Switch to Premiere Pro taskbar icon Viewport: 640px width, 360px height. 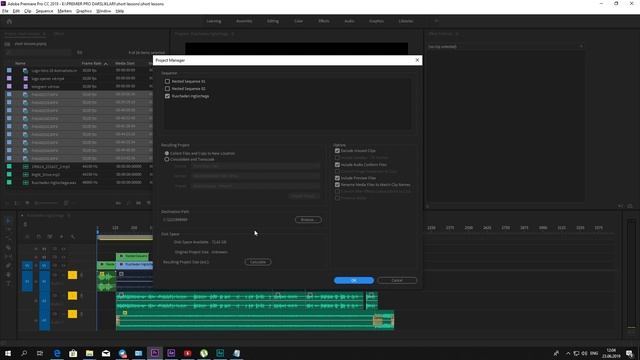[x=155, y=353]
